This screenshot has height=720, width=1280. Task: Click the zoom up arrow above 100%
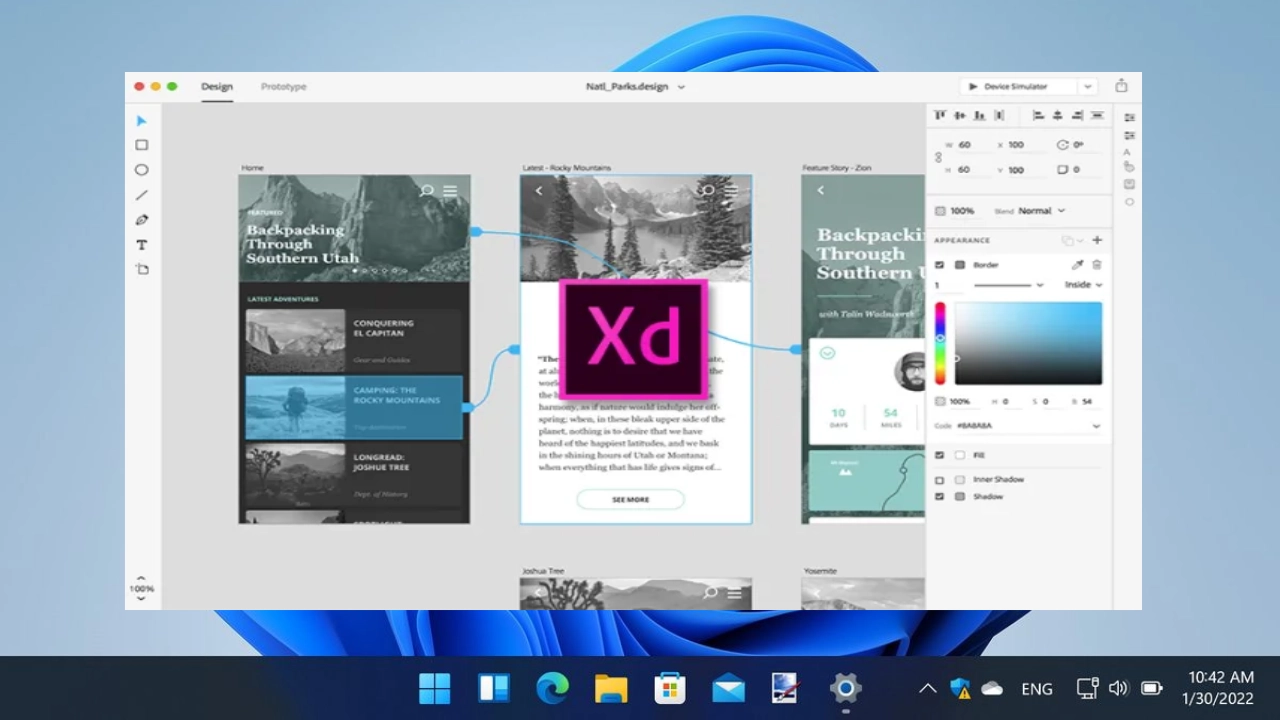tap(141, 578)
